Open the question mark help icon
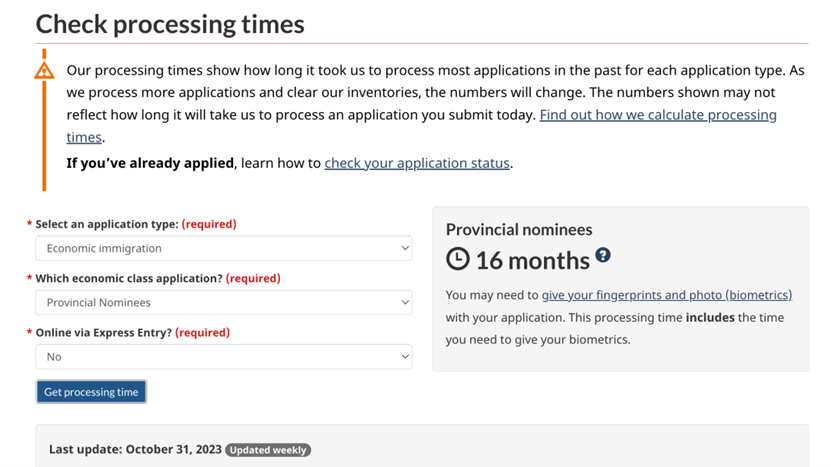 [x=603, y=255]
